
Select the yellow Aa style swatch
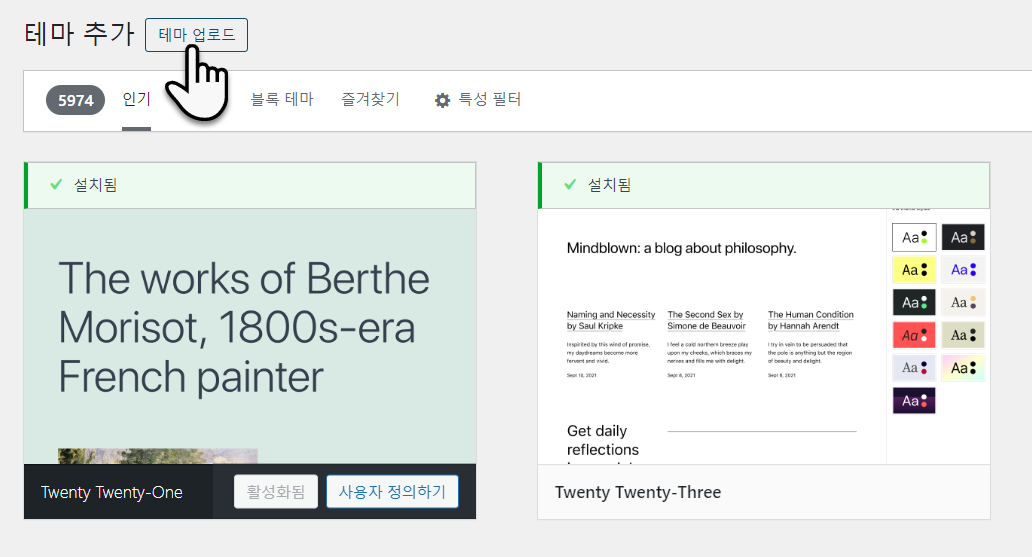tap(914, 270)
